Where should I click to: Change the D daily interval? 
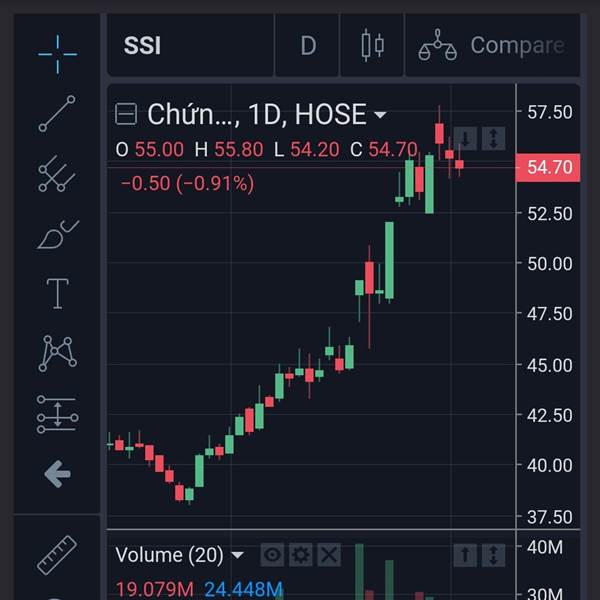307,45
